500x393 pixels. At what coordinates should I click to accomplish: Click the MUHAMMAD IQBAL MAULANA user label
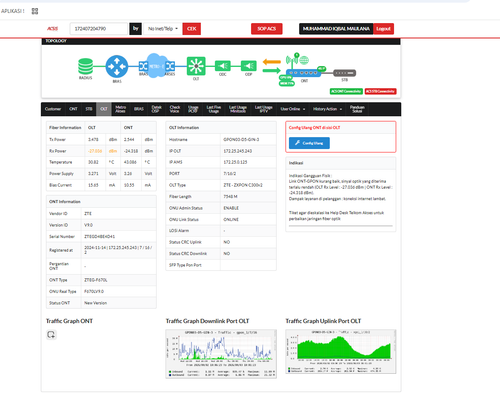coord(336,29)
